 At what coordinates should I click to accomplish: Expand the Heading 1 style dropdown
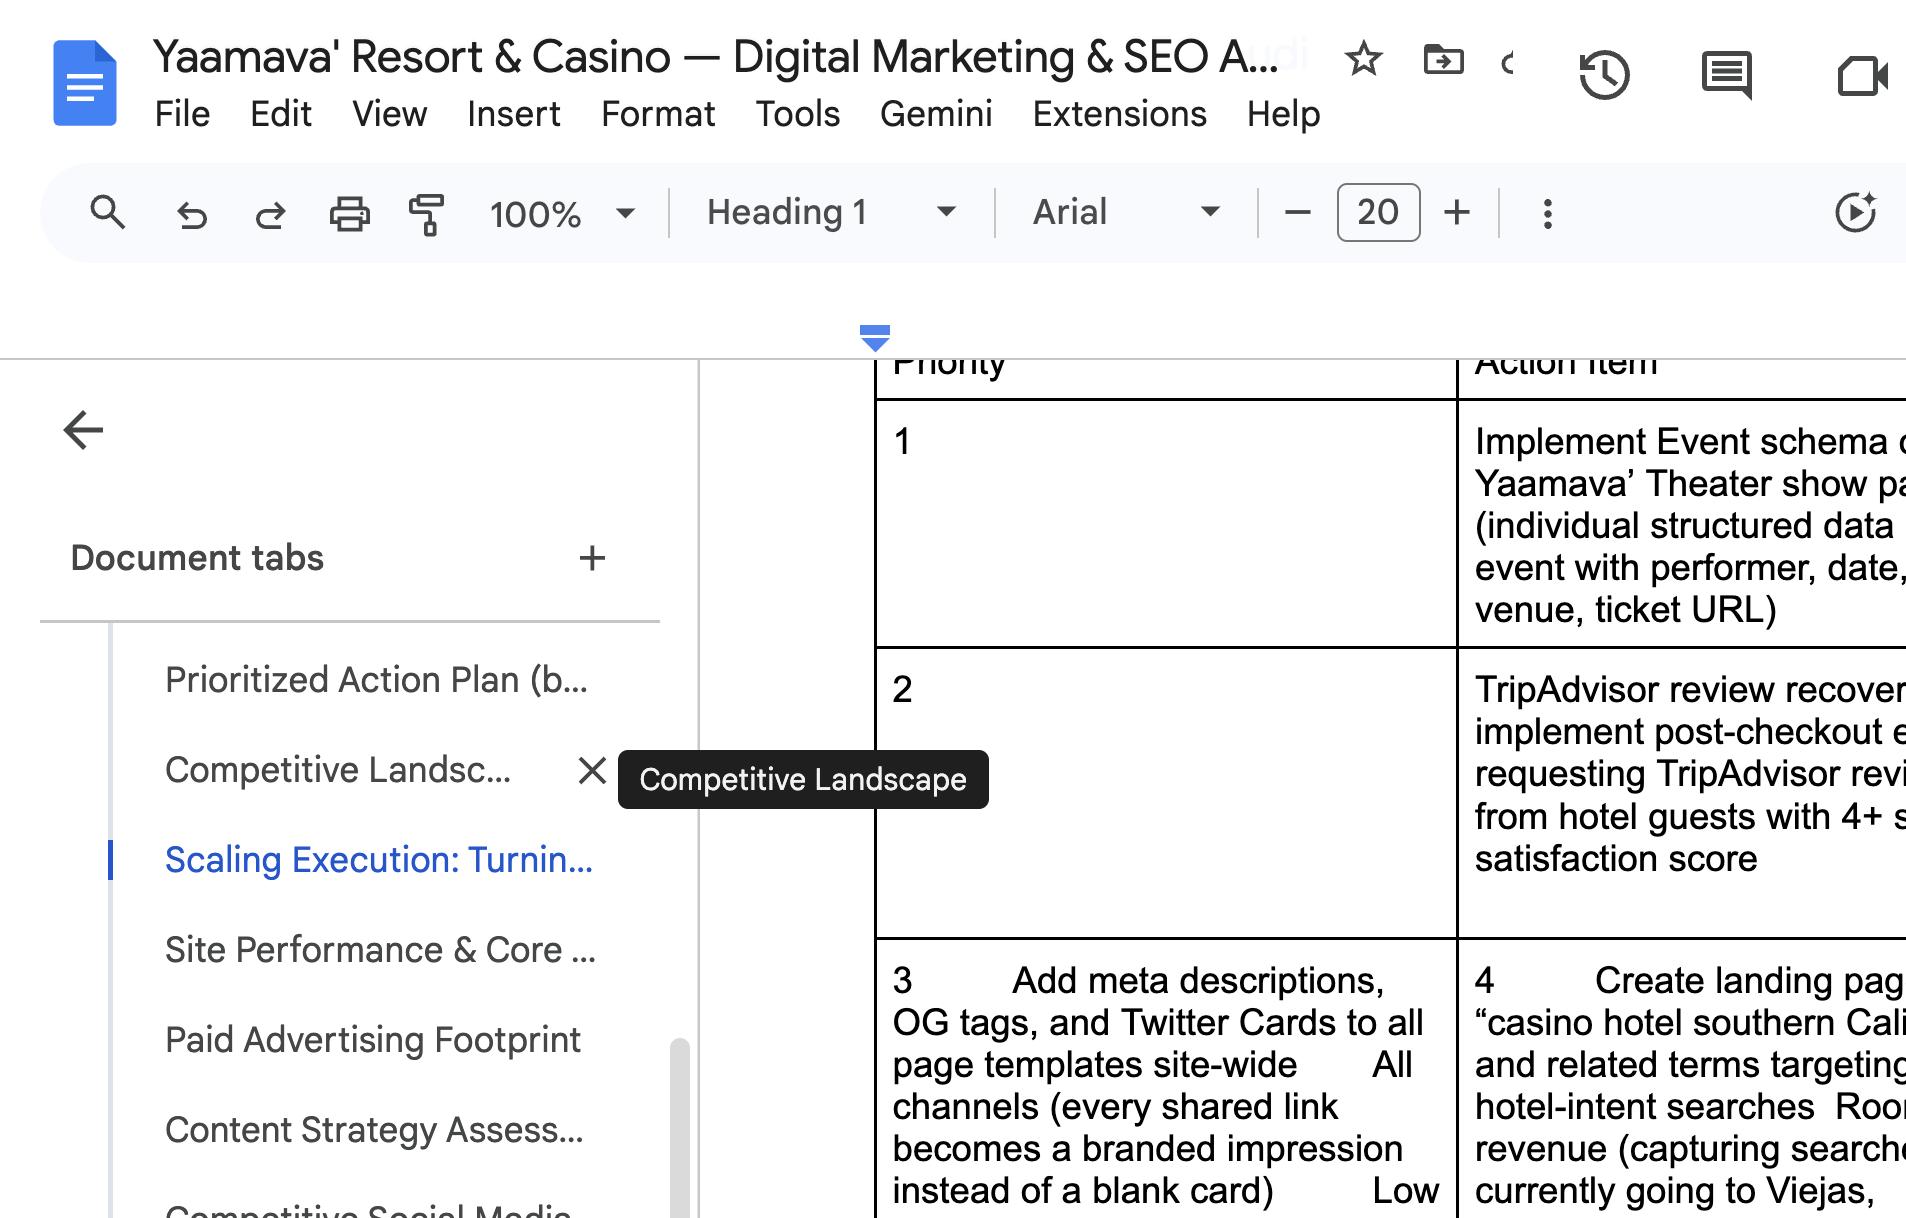(830, 213)
